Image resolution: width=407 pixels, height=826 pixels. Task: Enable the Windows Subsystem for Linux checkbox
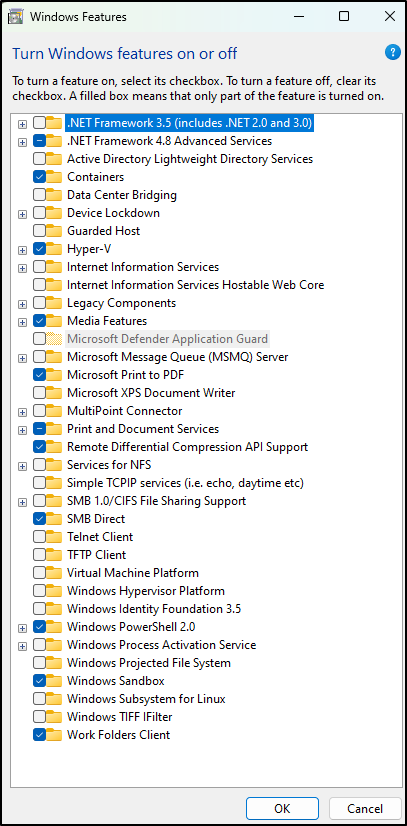click(x=39, y=699)
